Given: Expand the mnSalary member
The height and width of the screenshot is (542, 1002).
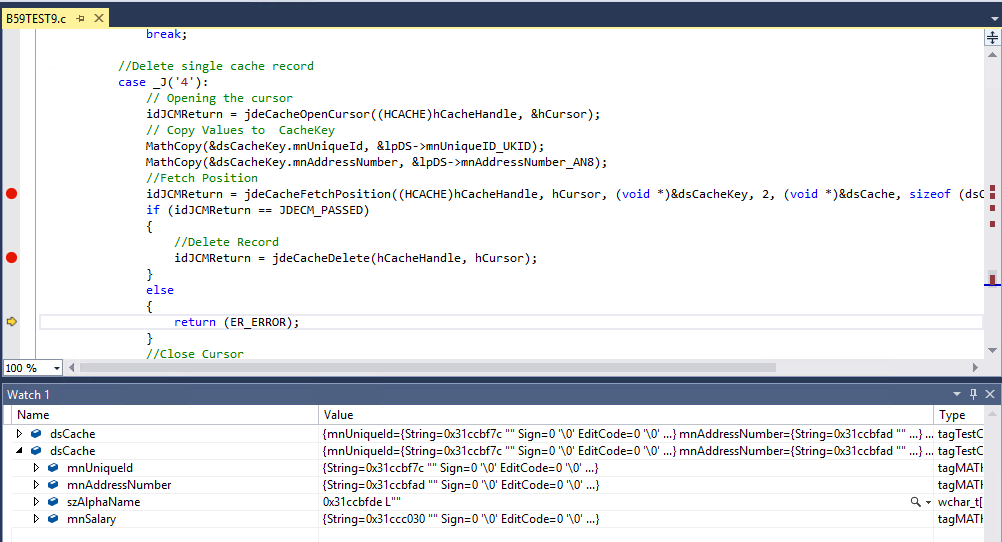Looking at the screenshot, I should tap(36, 519).
